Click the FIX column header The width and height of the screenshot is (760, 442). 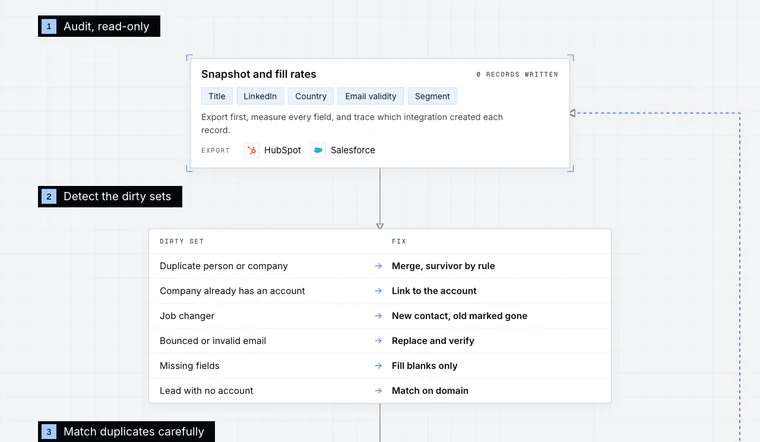pos(398,241)
